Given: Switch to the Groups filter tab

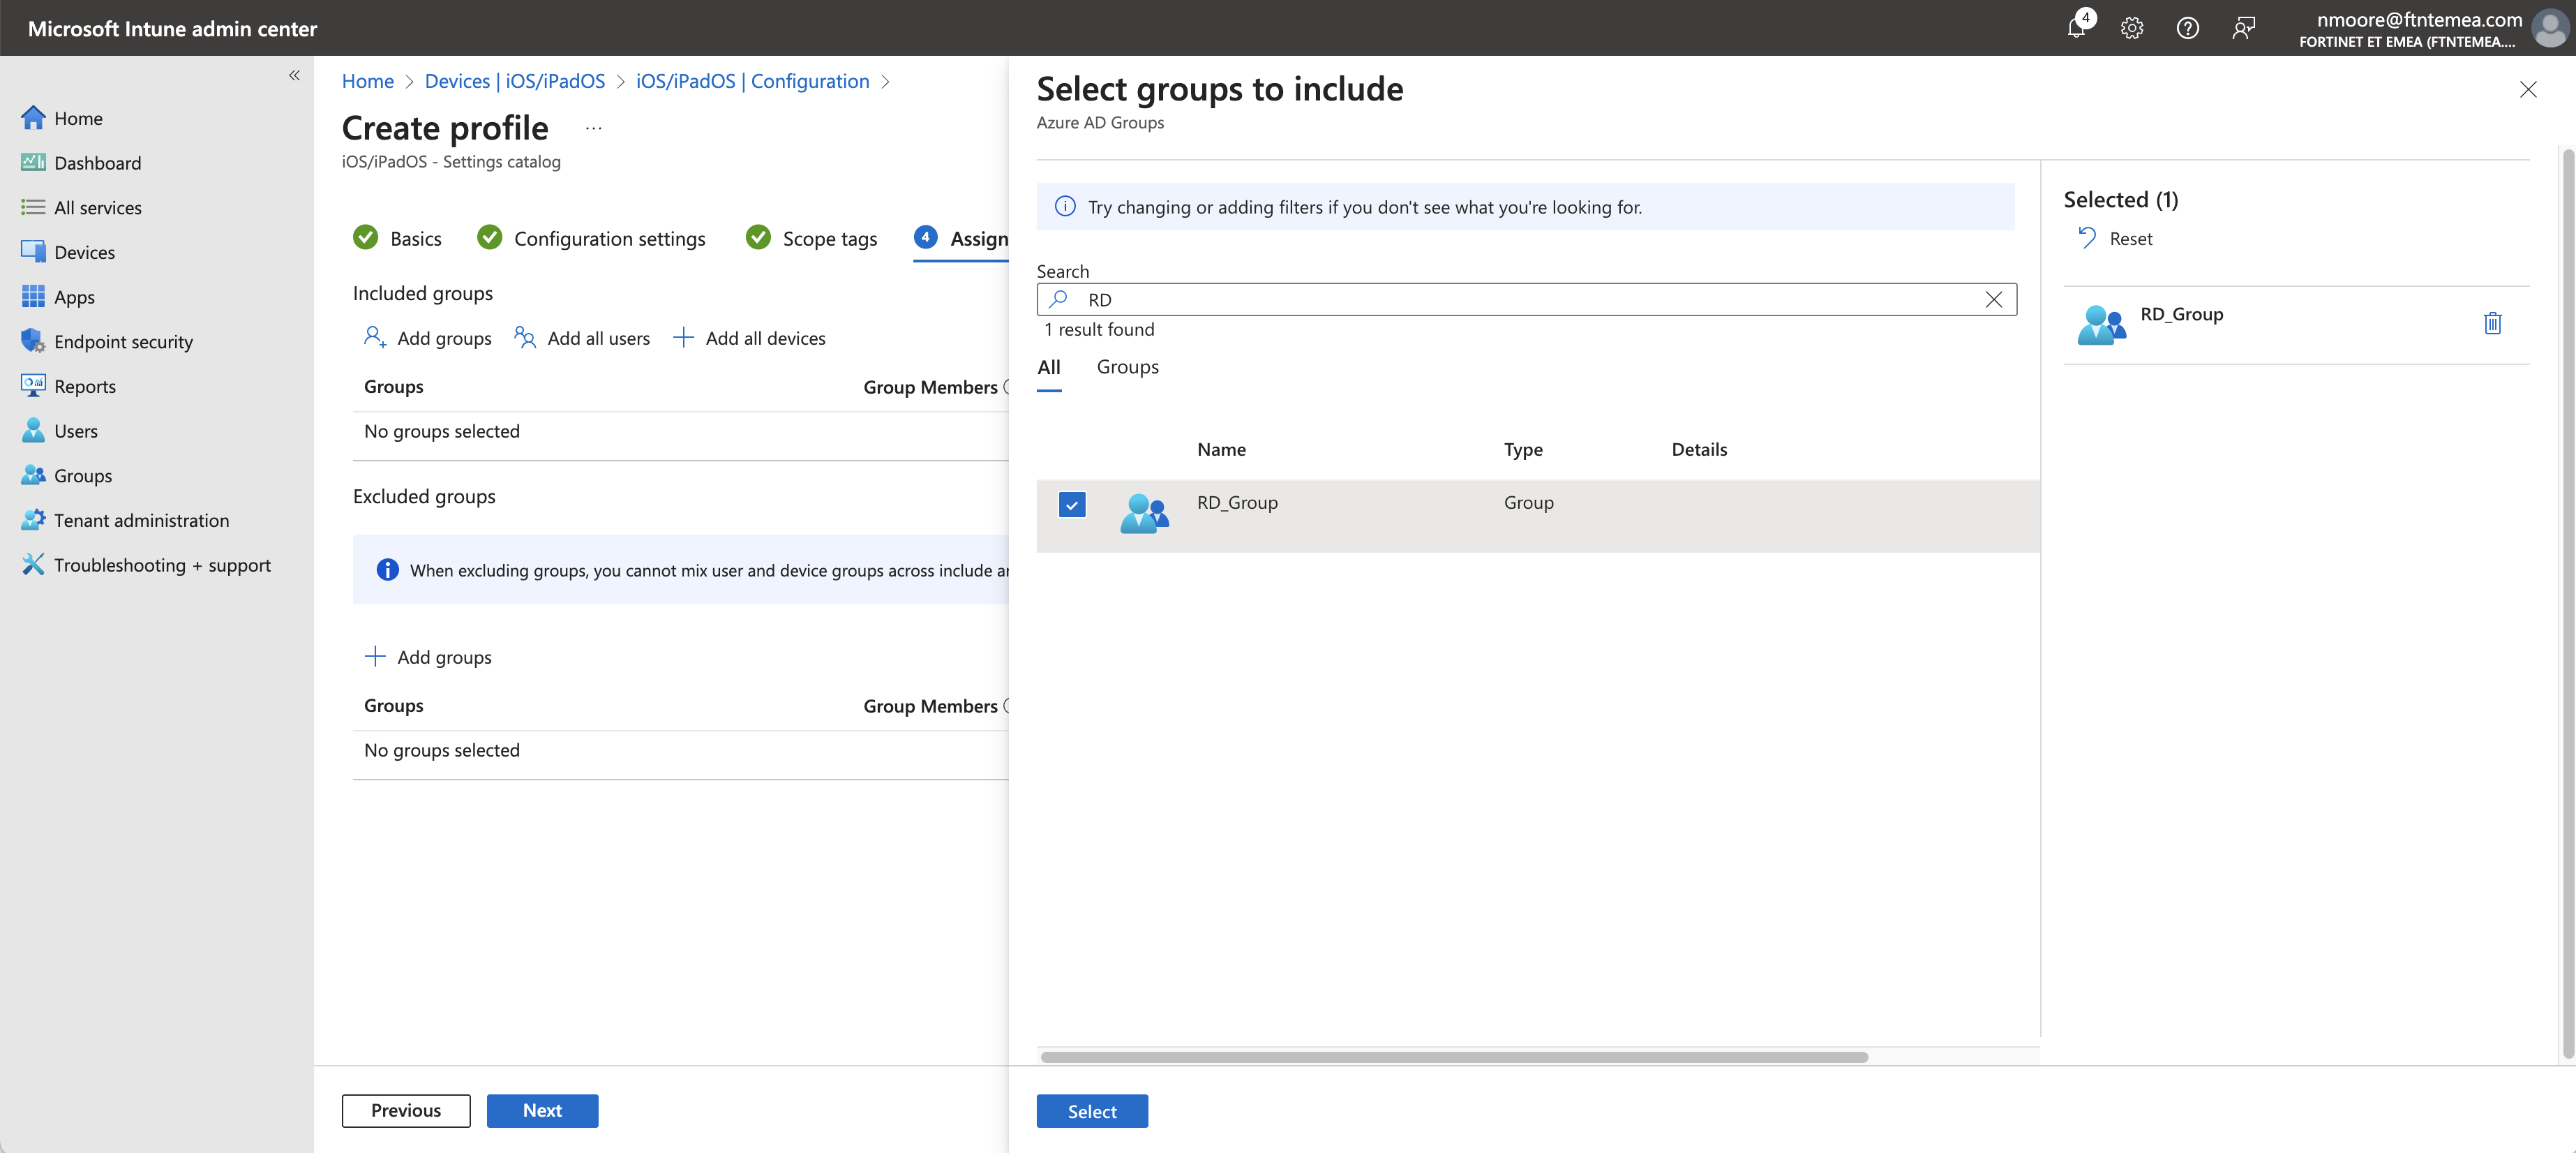Looking at the screenshot, I should (1127, 367).
